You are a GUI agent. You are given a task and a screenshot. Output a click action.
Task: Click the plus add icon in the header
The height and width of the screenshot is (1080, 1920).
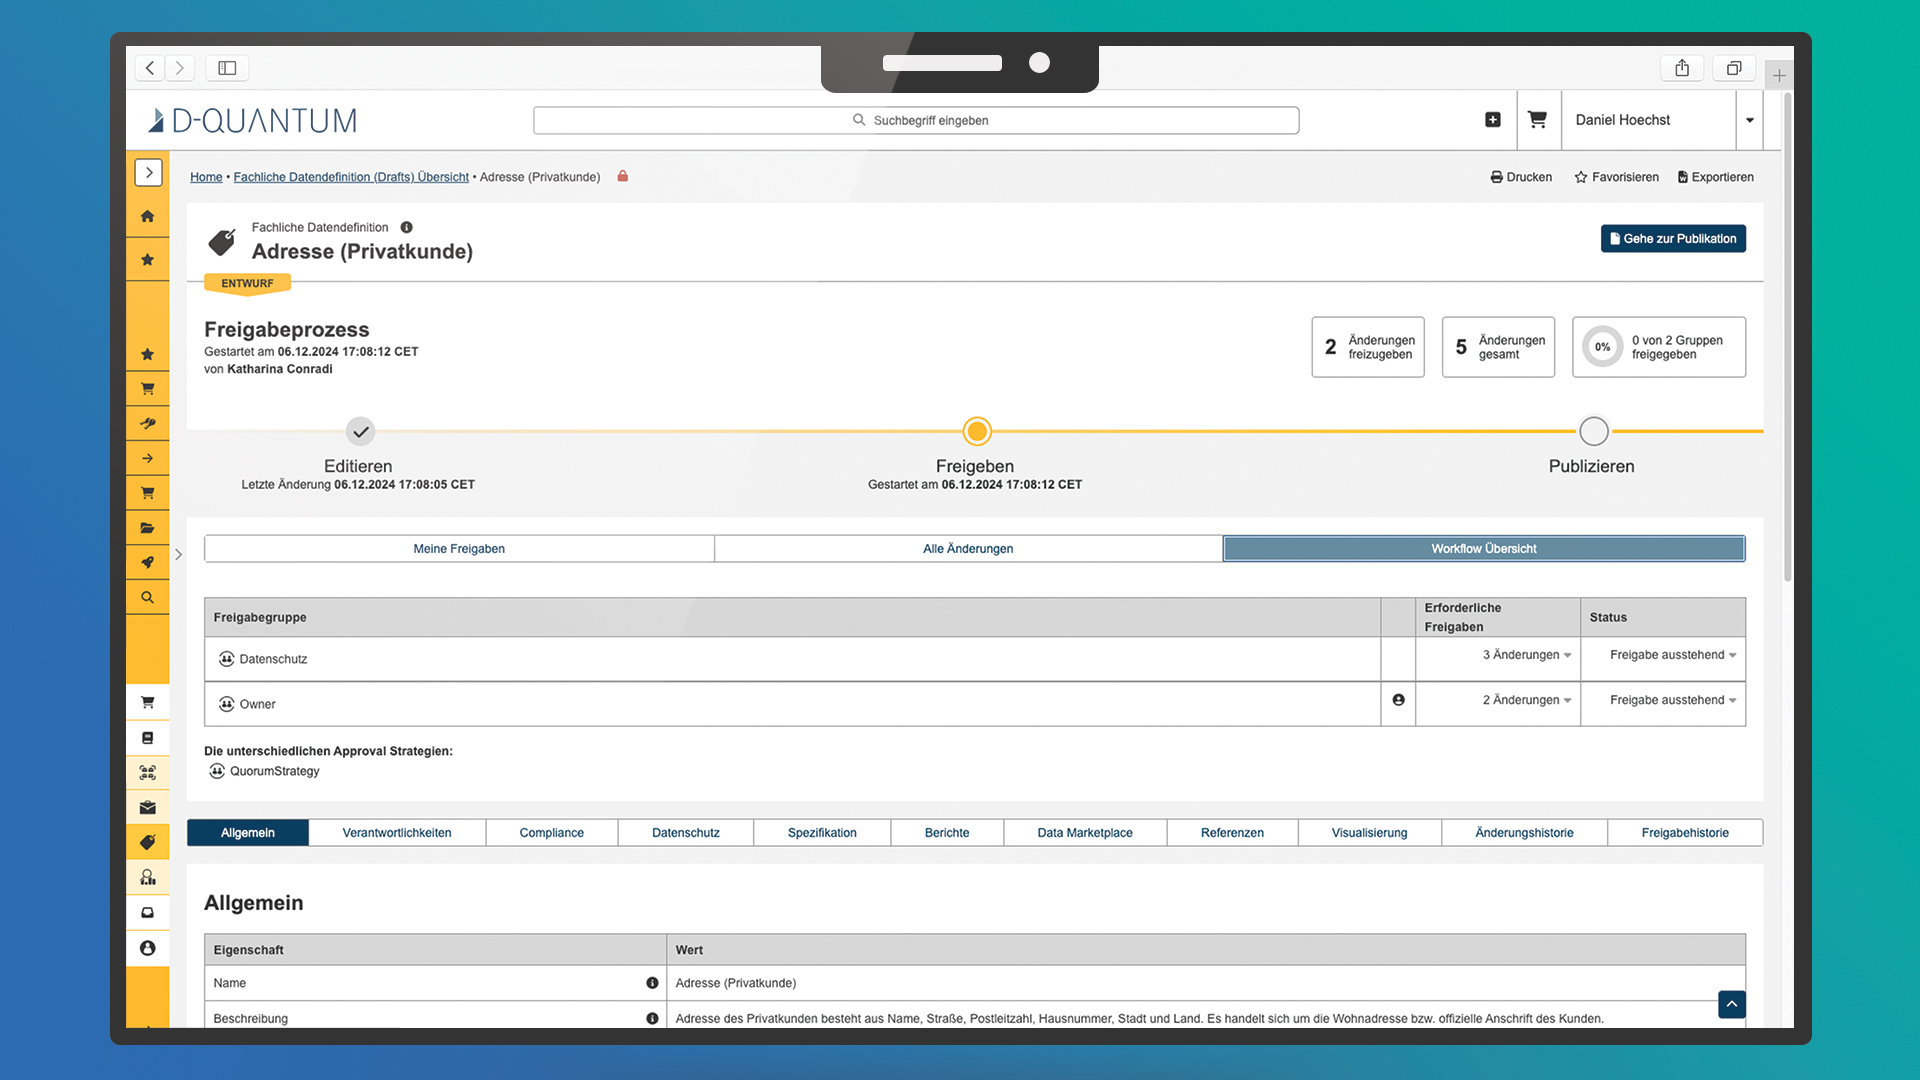(1492, 119)
